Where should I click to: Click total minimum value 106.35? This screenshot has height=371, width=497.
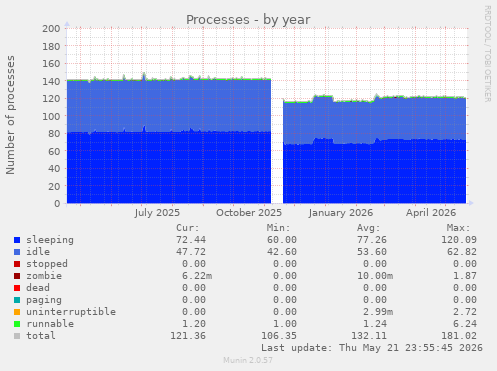[x=279, y=336]
